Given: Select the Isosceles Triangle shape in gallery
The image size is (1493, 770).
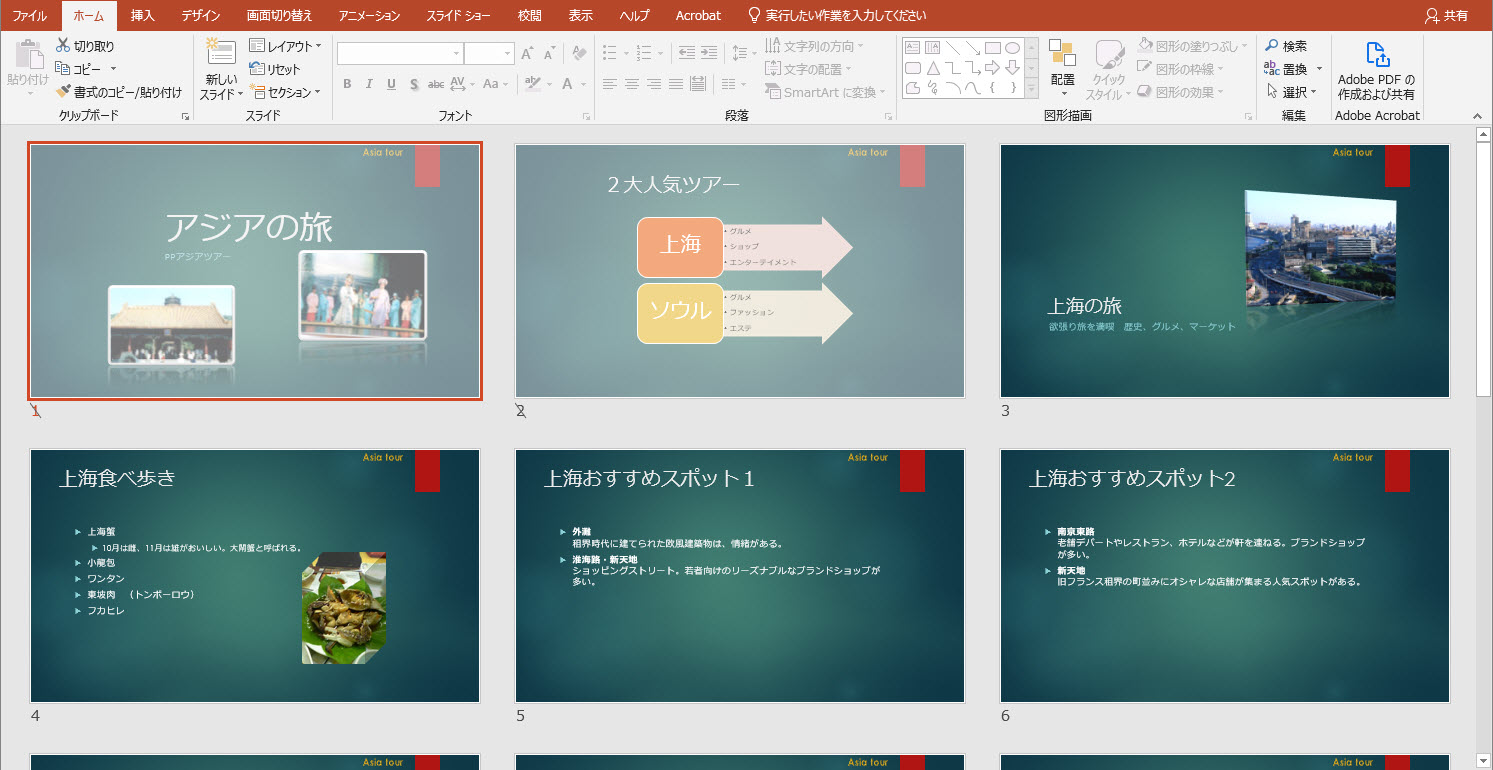Looking at the screenshot, I should [x=932, y=68].
